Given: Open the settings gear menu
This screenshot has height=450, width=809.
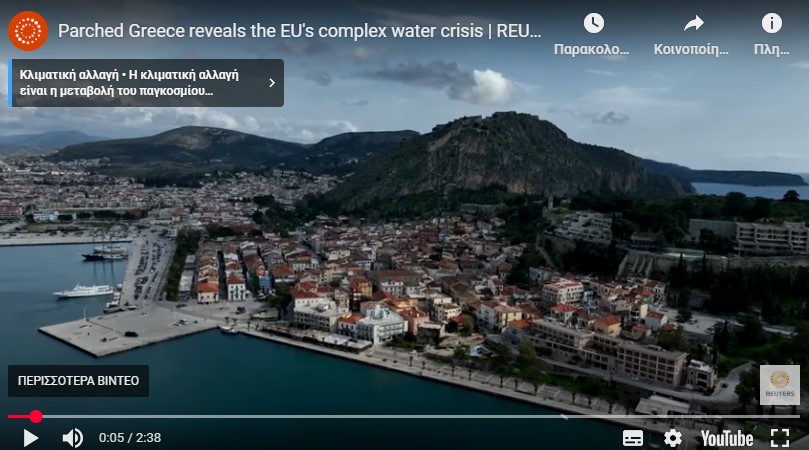Looking at the screenshot, I should pyautogui.click(x=672, y=438).
